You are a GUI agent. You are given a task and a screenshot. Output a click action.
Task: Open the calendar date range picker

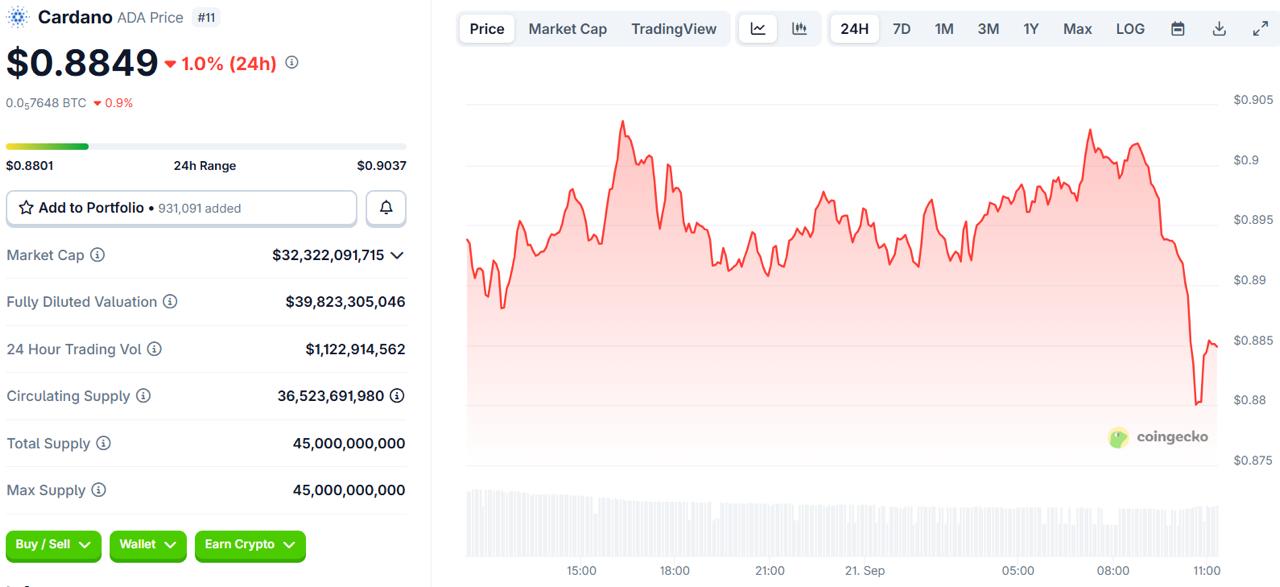click(1178, 29)
